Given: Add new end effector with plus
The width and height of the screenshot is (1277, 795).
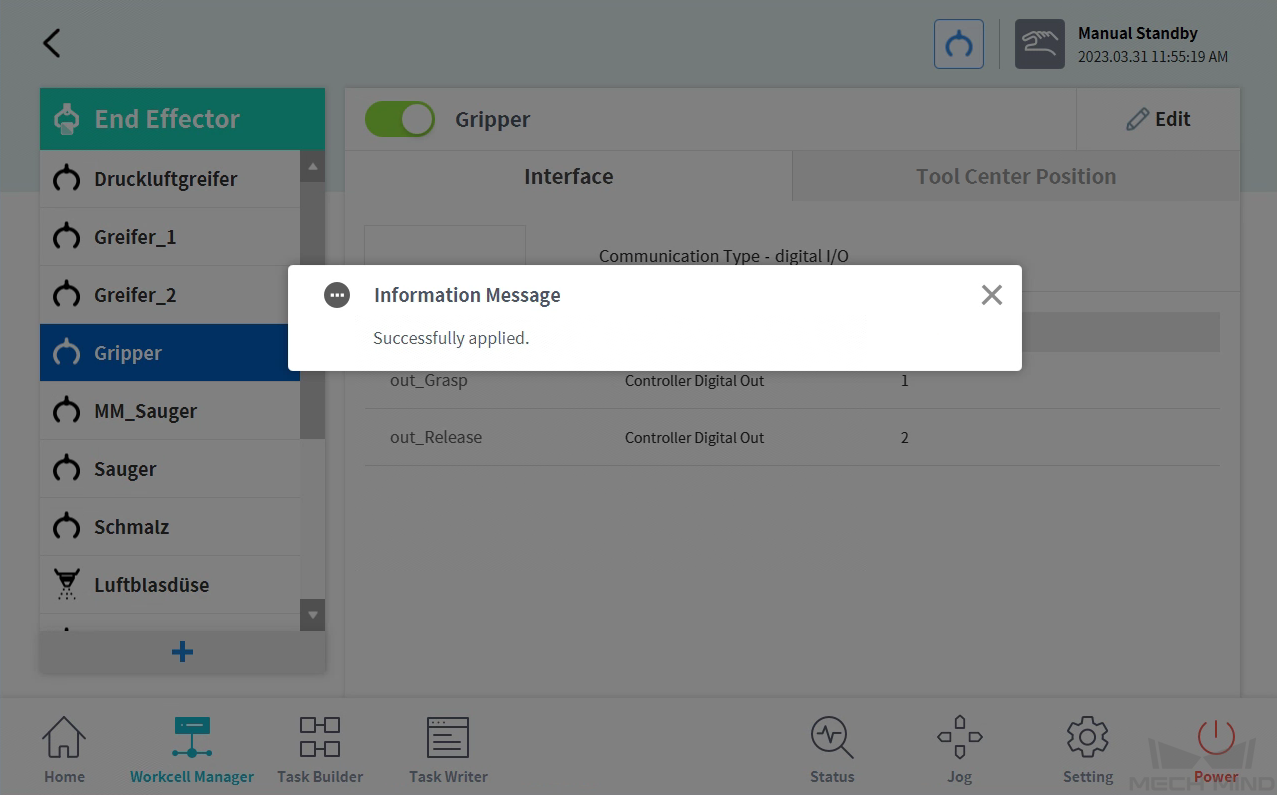Looking at the screenshot, I should pos(182,652).
